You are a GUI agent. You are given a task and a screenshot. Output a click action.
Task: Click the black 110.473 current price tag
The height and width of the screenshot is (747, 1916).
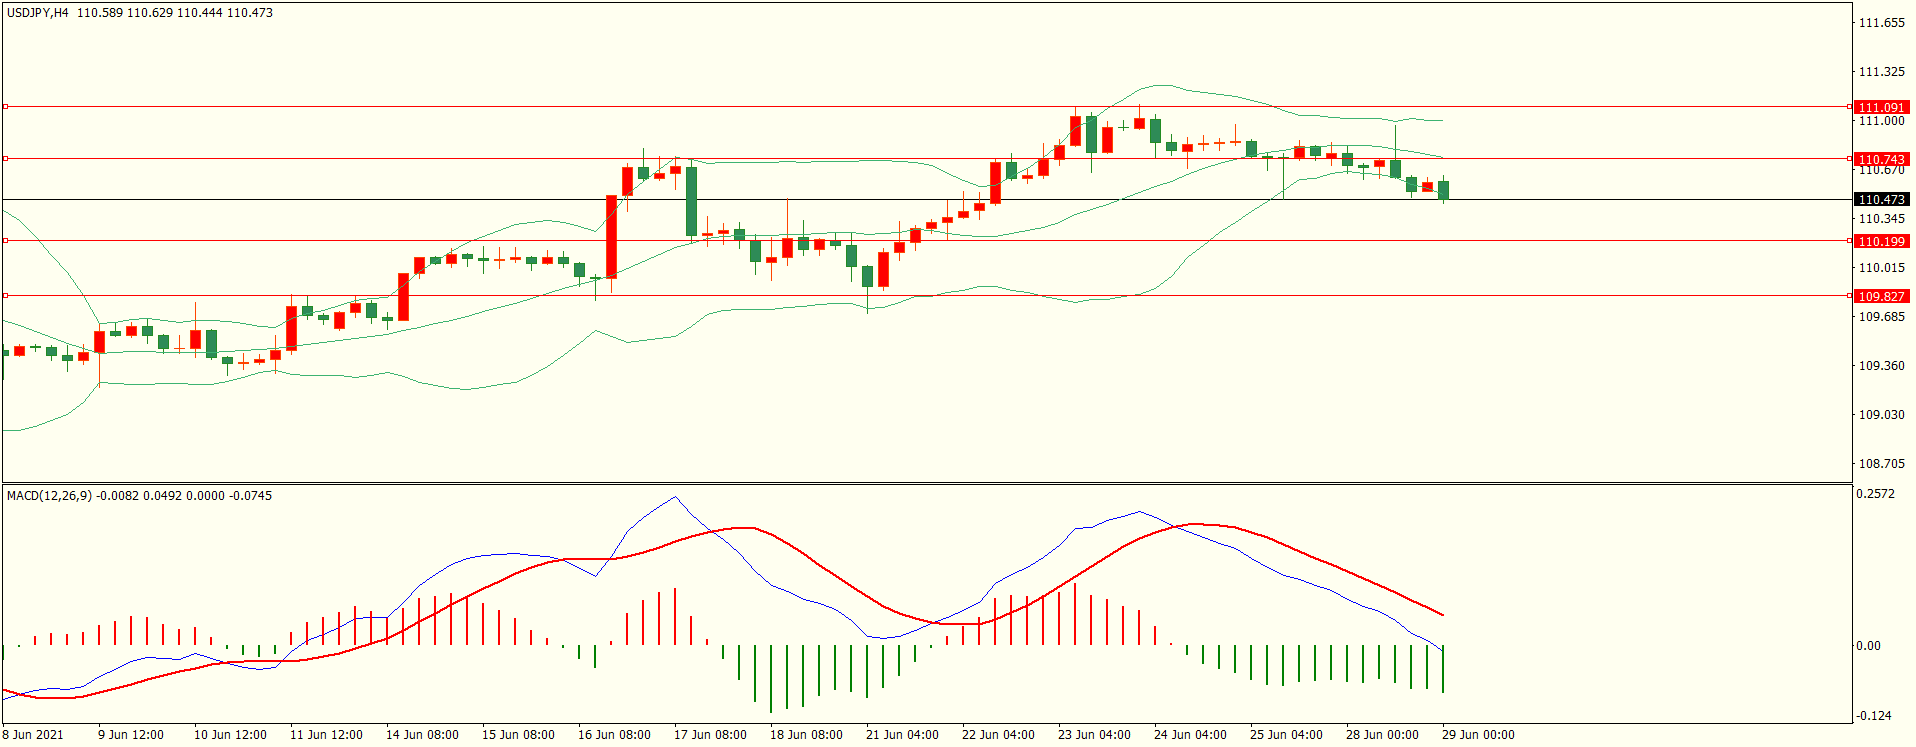[1881, 200]
